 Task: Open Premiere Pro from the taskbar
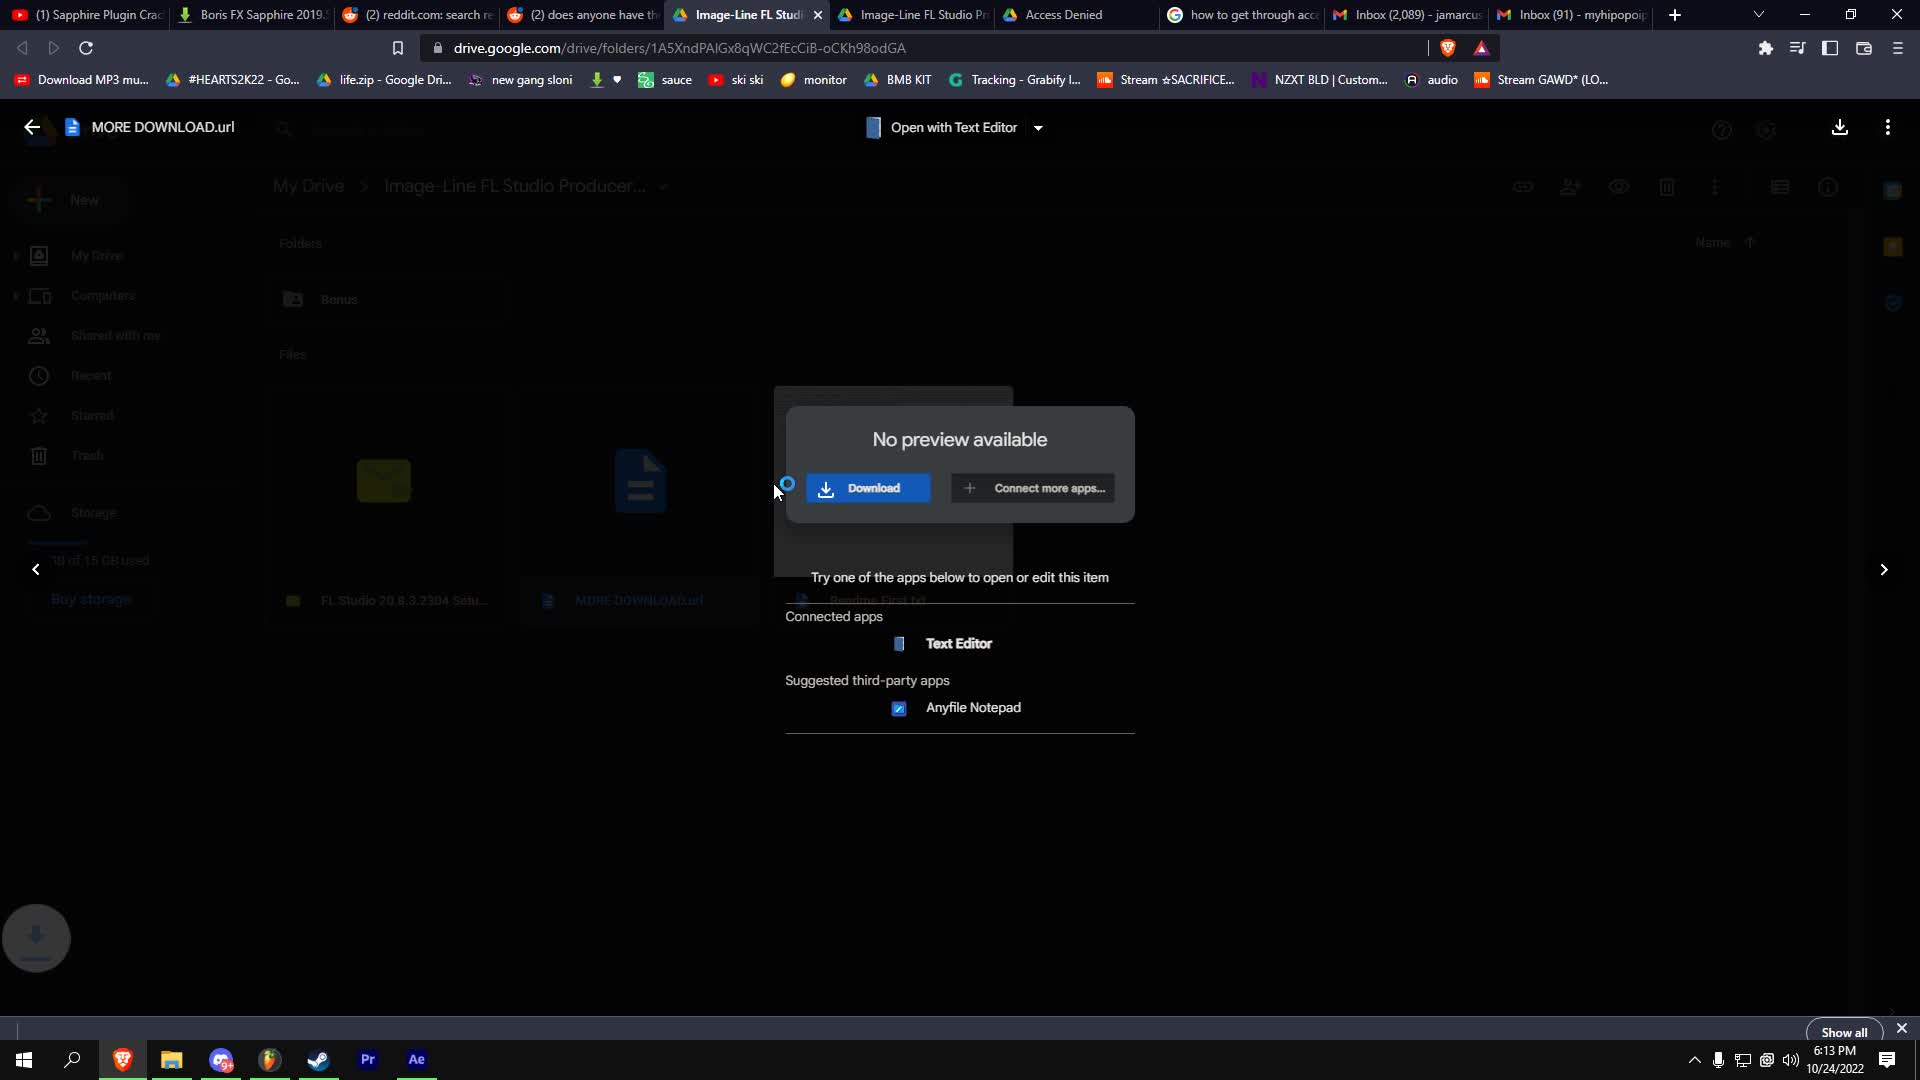click(x=367, y=1059)
